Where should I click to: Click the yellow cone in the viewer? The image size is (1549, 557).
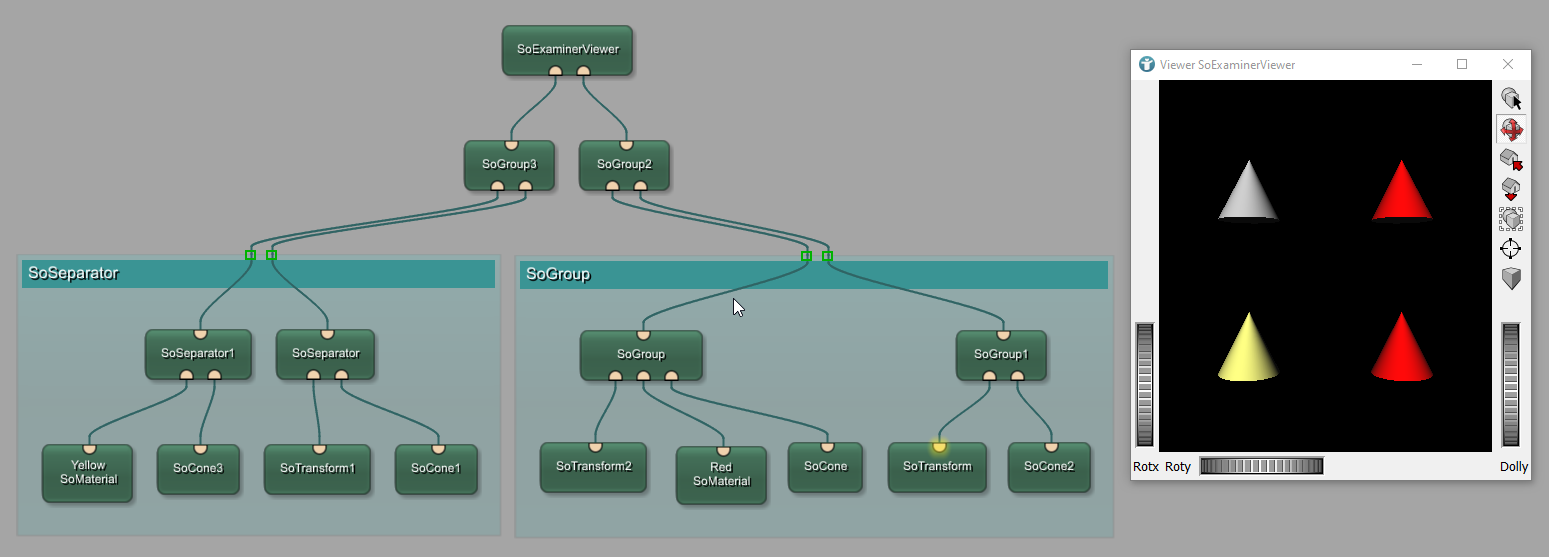click(1247, 349)
